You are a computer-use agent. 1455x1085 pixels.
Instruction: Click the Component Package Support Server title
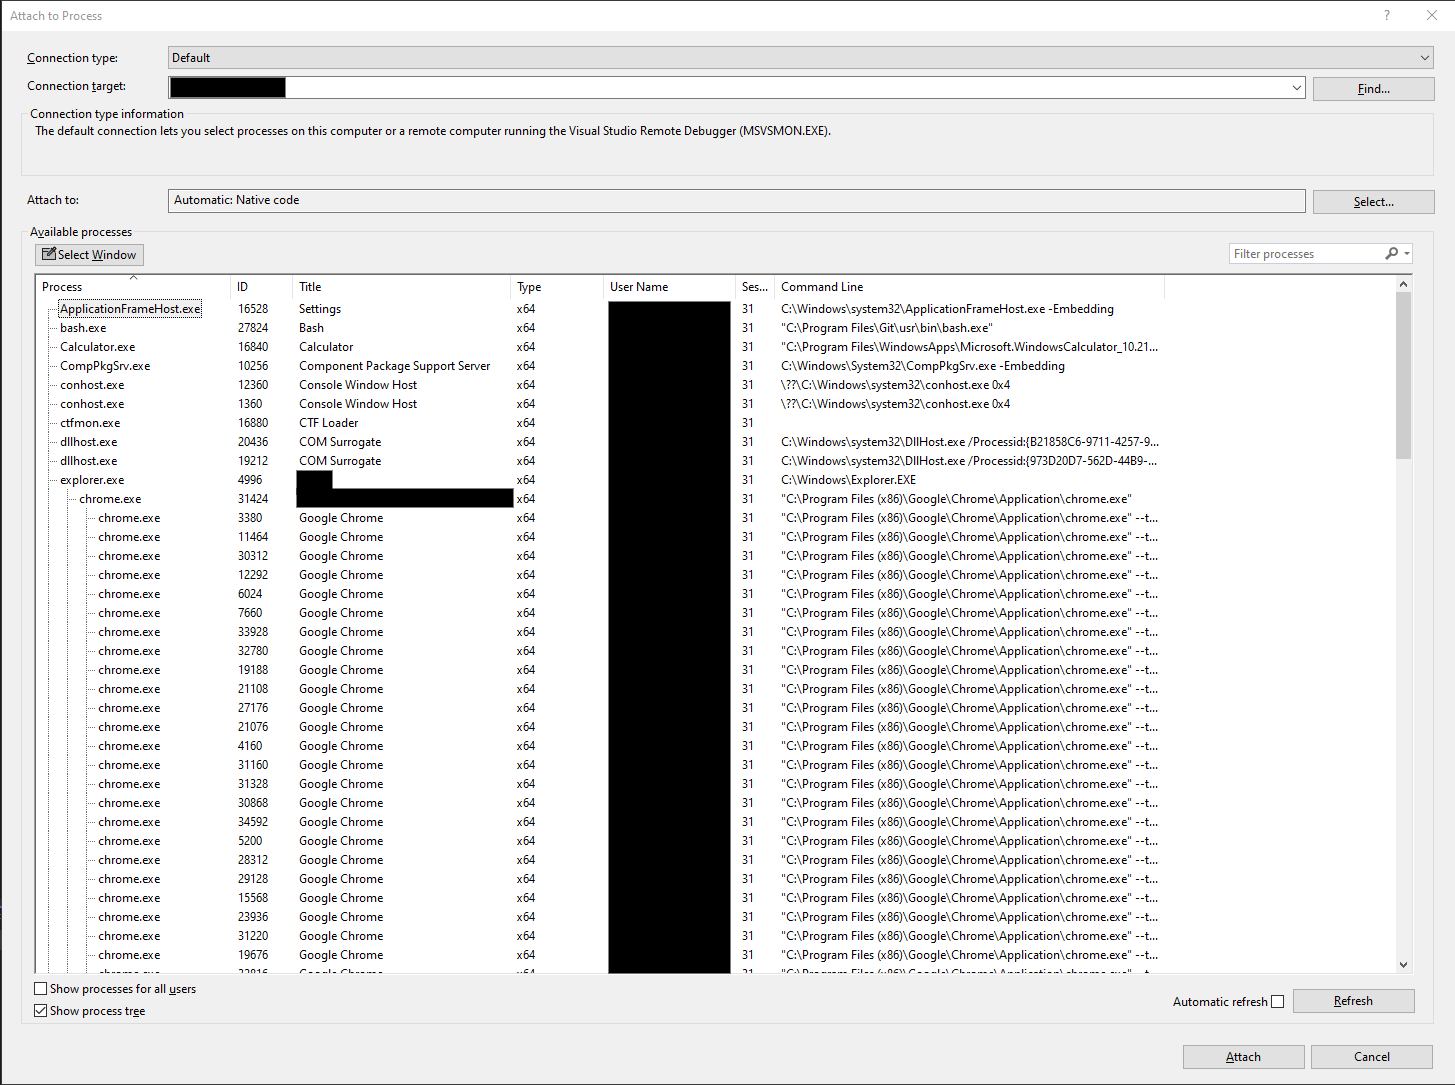click(395, 366)
